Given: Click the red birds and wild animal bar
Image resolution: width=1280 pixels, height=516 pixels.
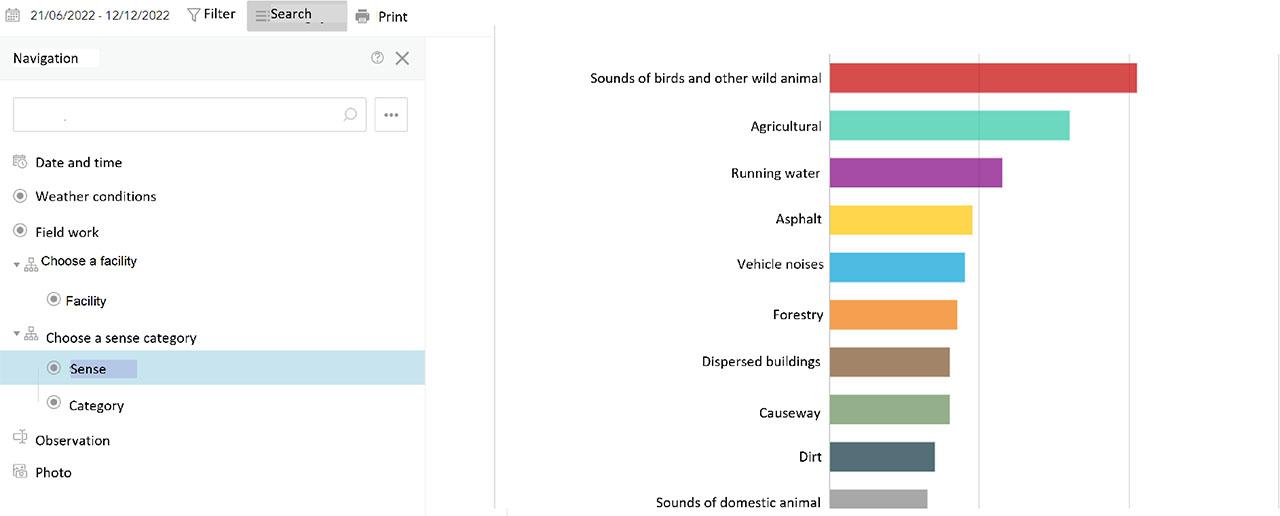Looking at the screenshot, I should pyautogui.click(x=982, y=78).
